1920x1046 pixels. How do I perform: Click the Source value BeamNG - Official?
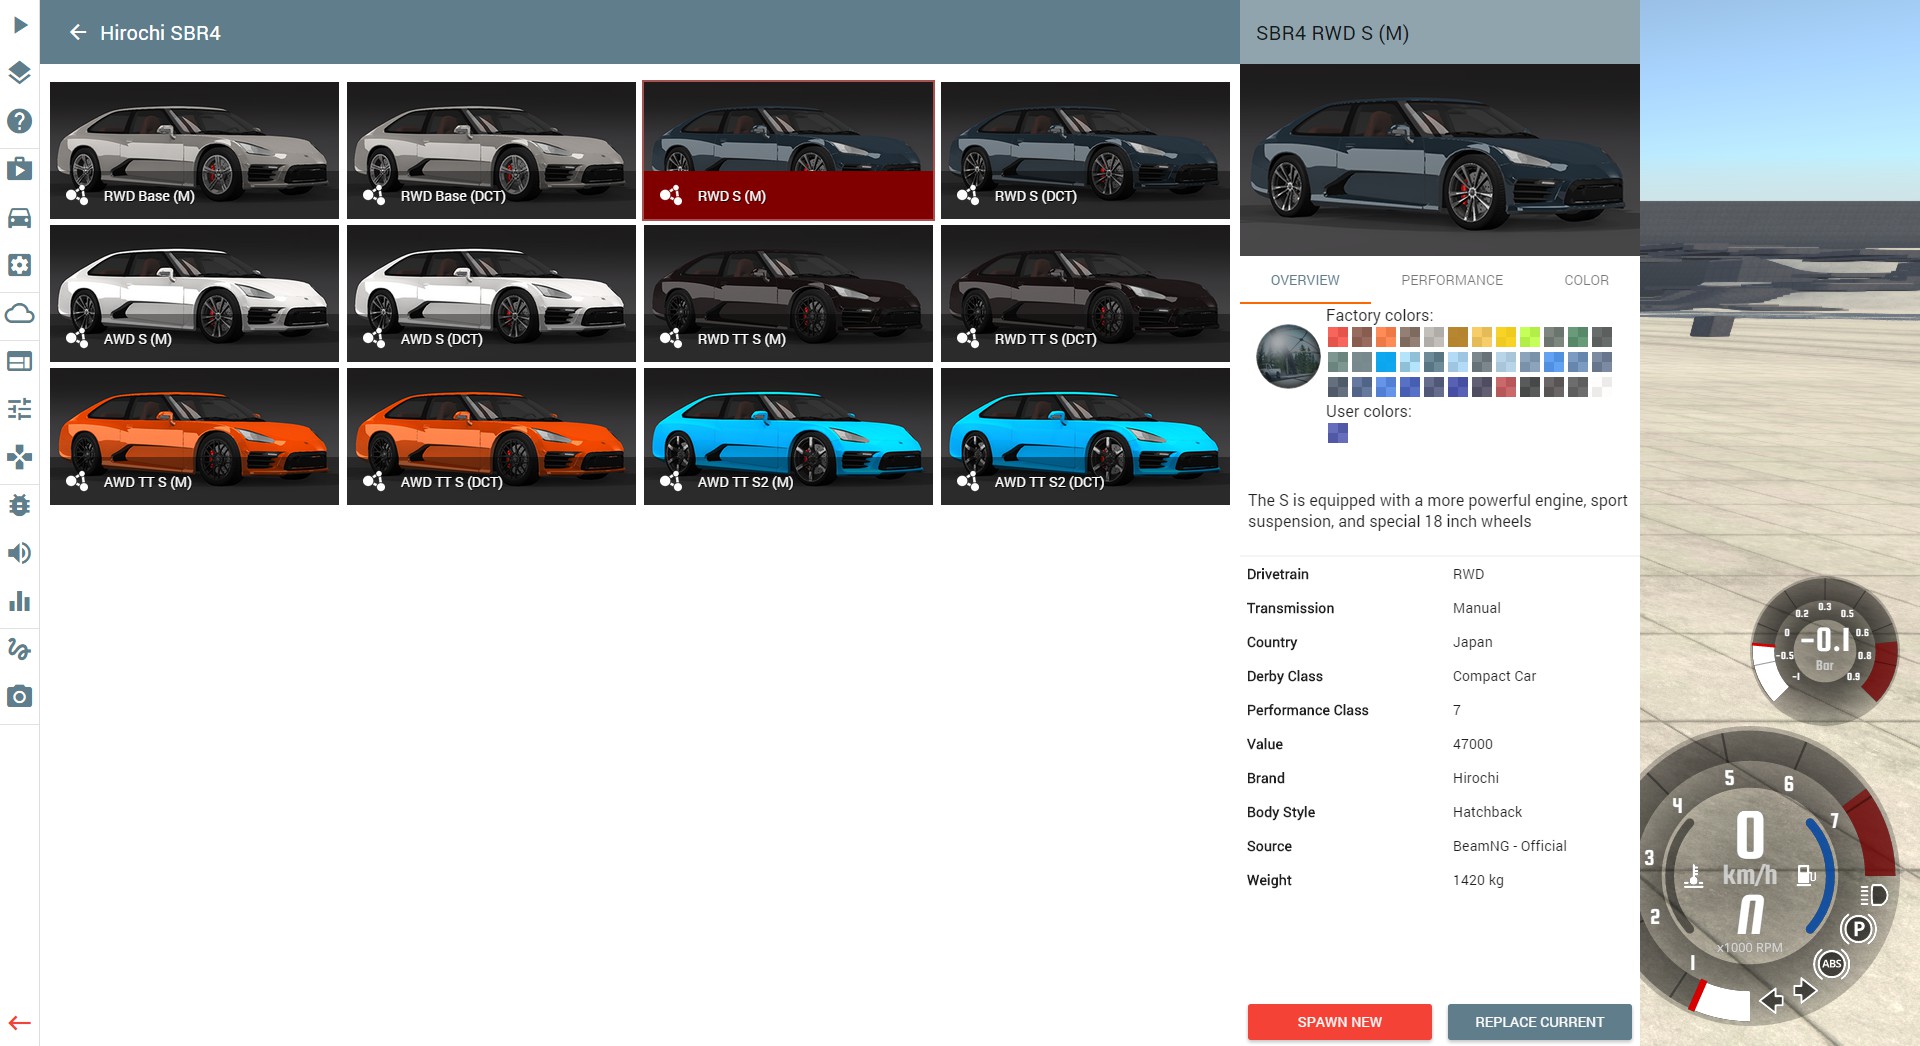(x=1509, y=846)
